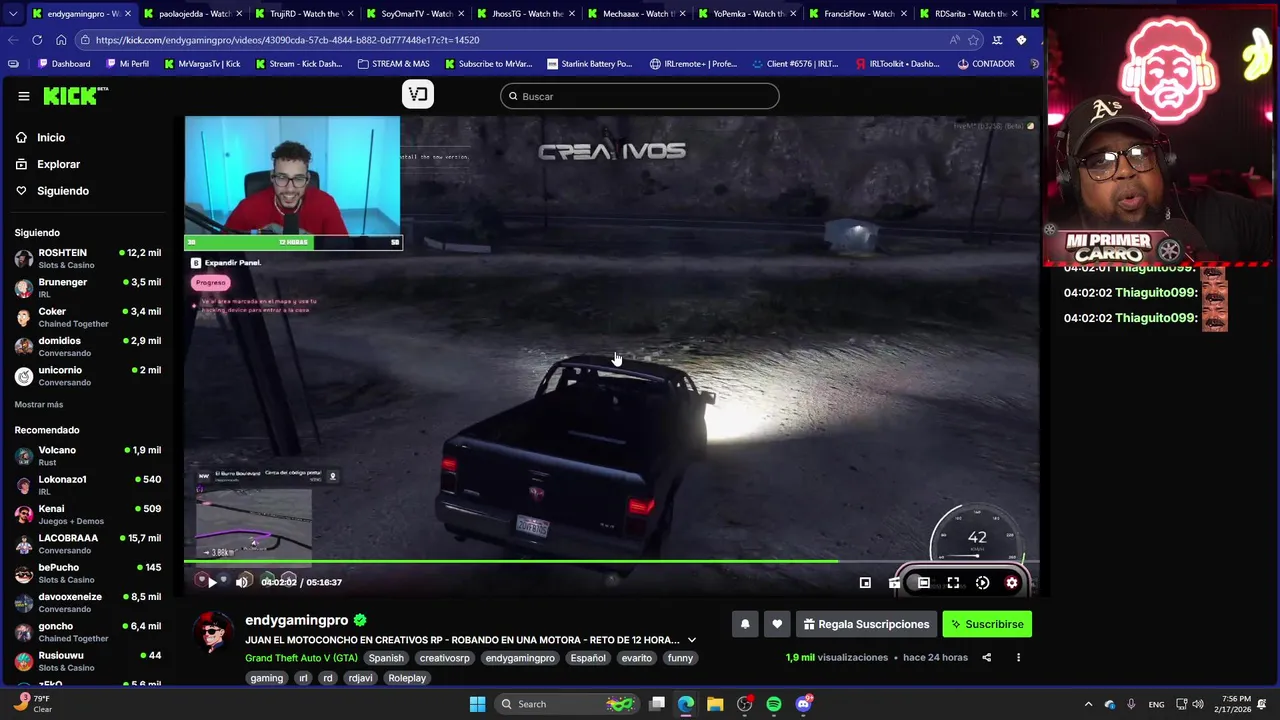
Task: Reload the page with the refresh button
Action: (37, 40)
